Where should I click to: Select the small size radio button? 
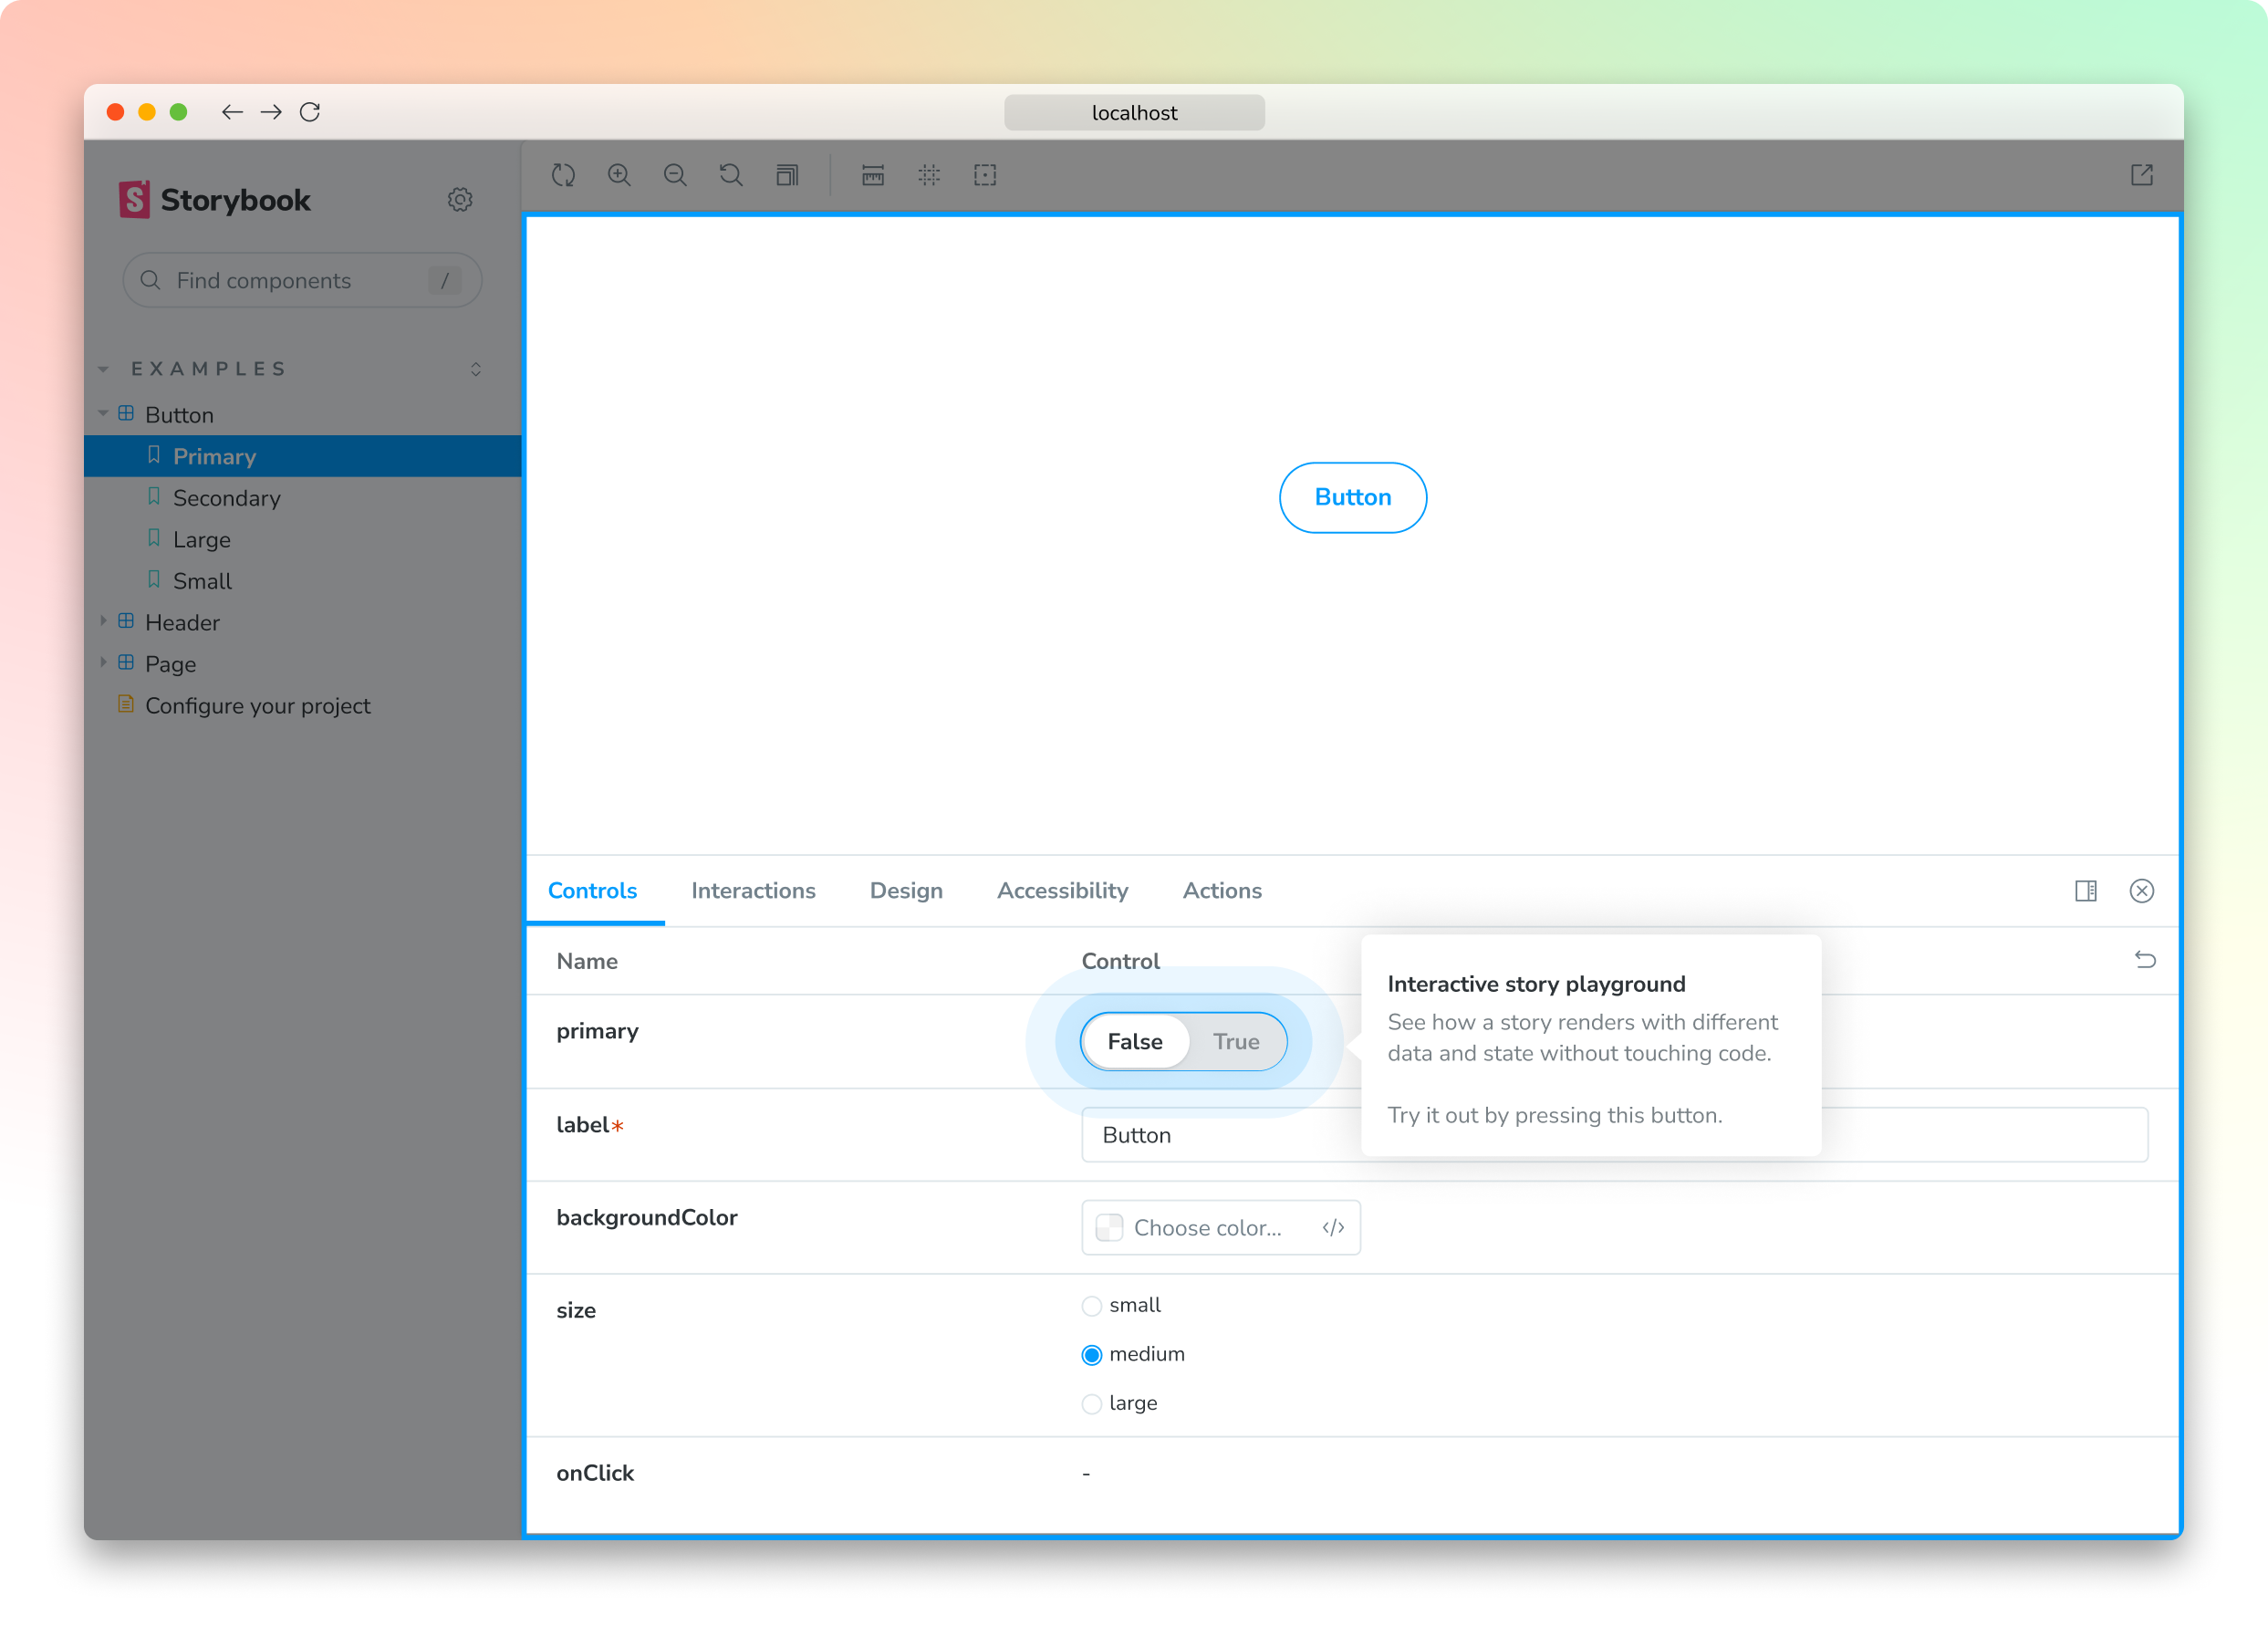click(1091, 1305)
